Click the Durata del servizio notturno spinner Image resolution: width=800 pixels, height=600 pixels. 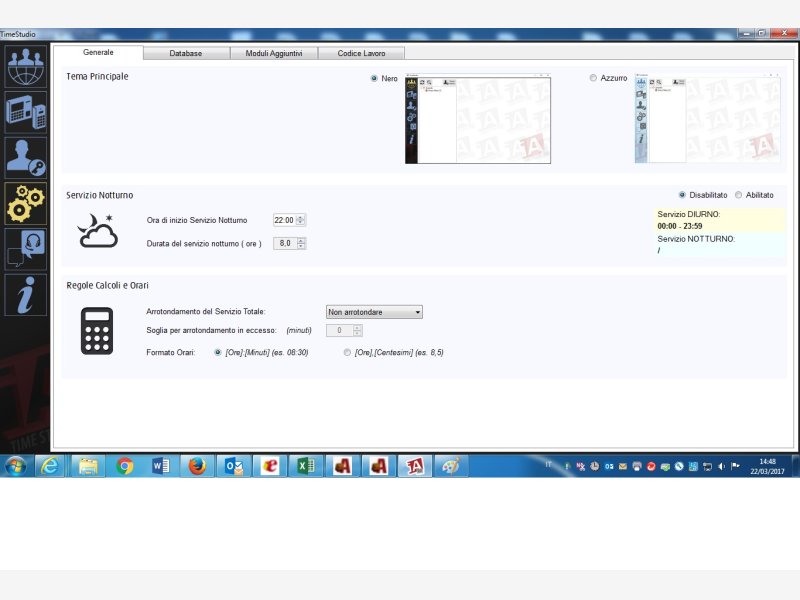(x=301, y=243)
